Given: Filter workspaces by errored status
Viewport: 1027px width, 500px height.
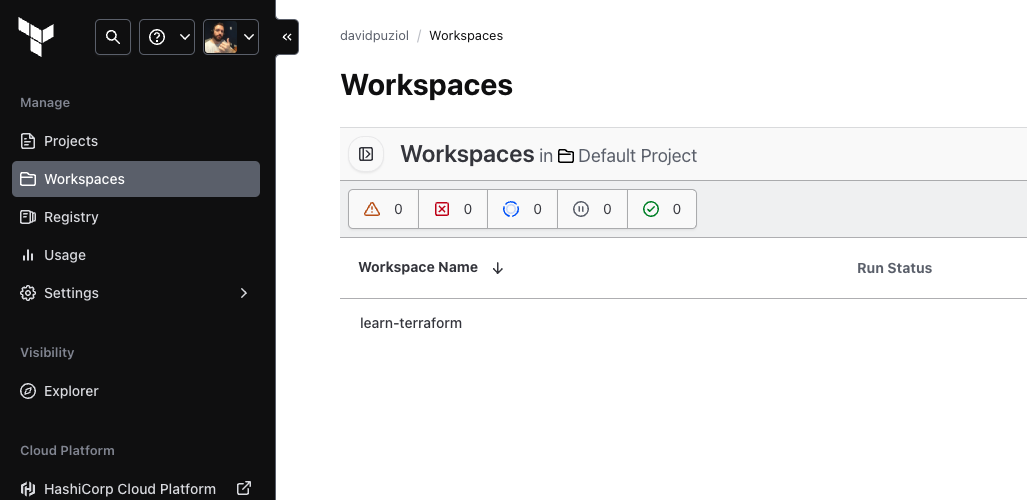Looking at the screenshot, I should coord(453,209).
